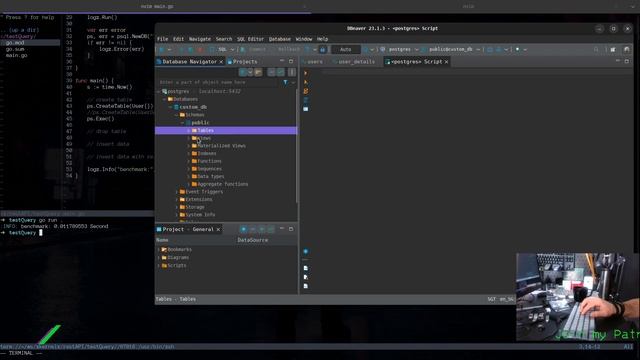Expand the Views folder

(x=189, y=138)
